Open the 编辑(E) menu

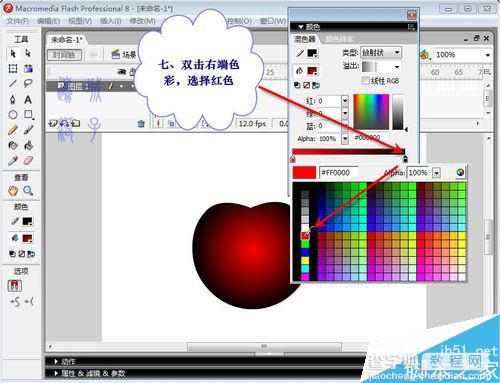pos(49,21)
